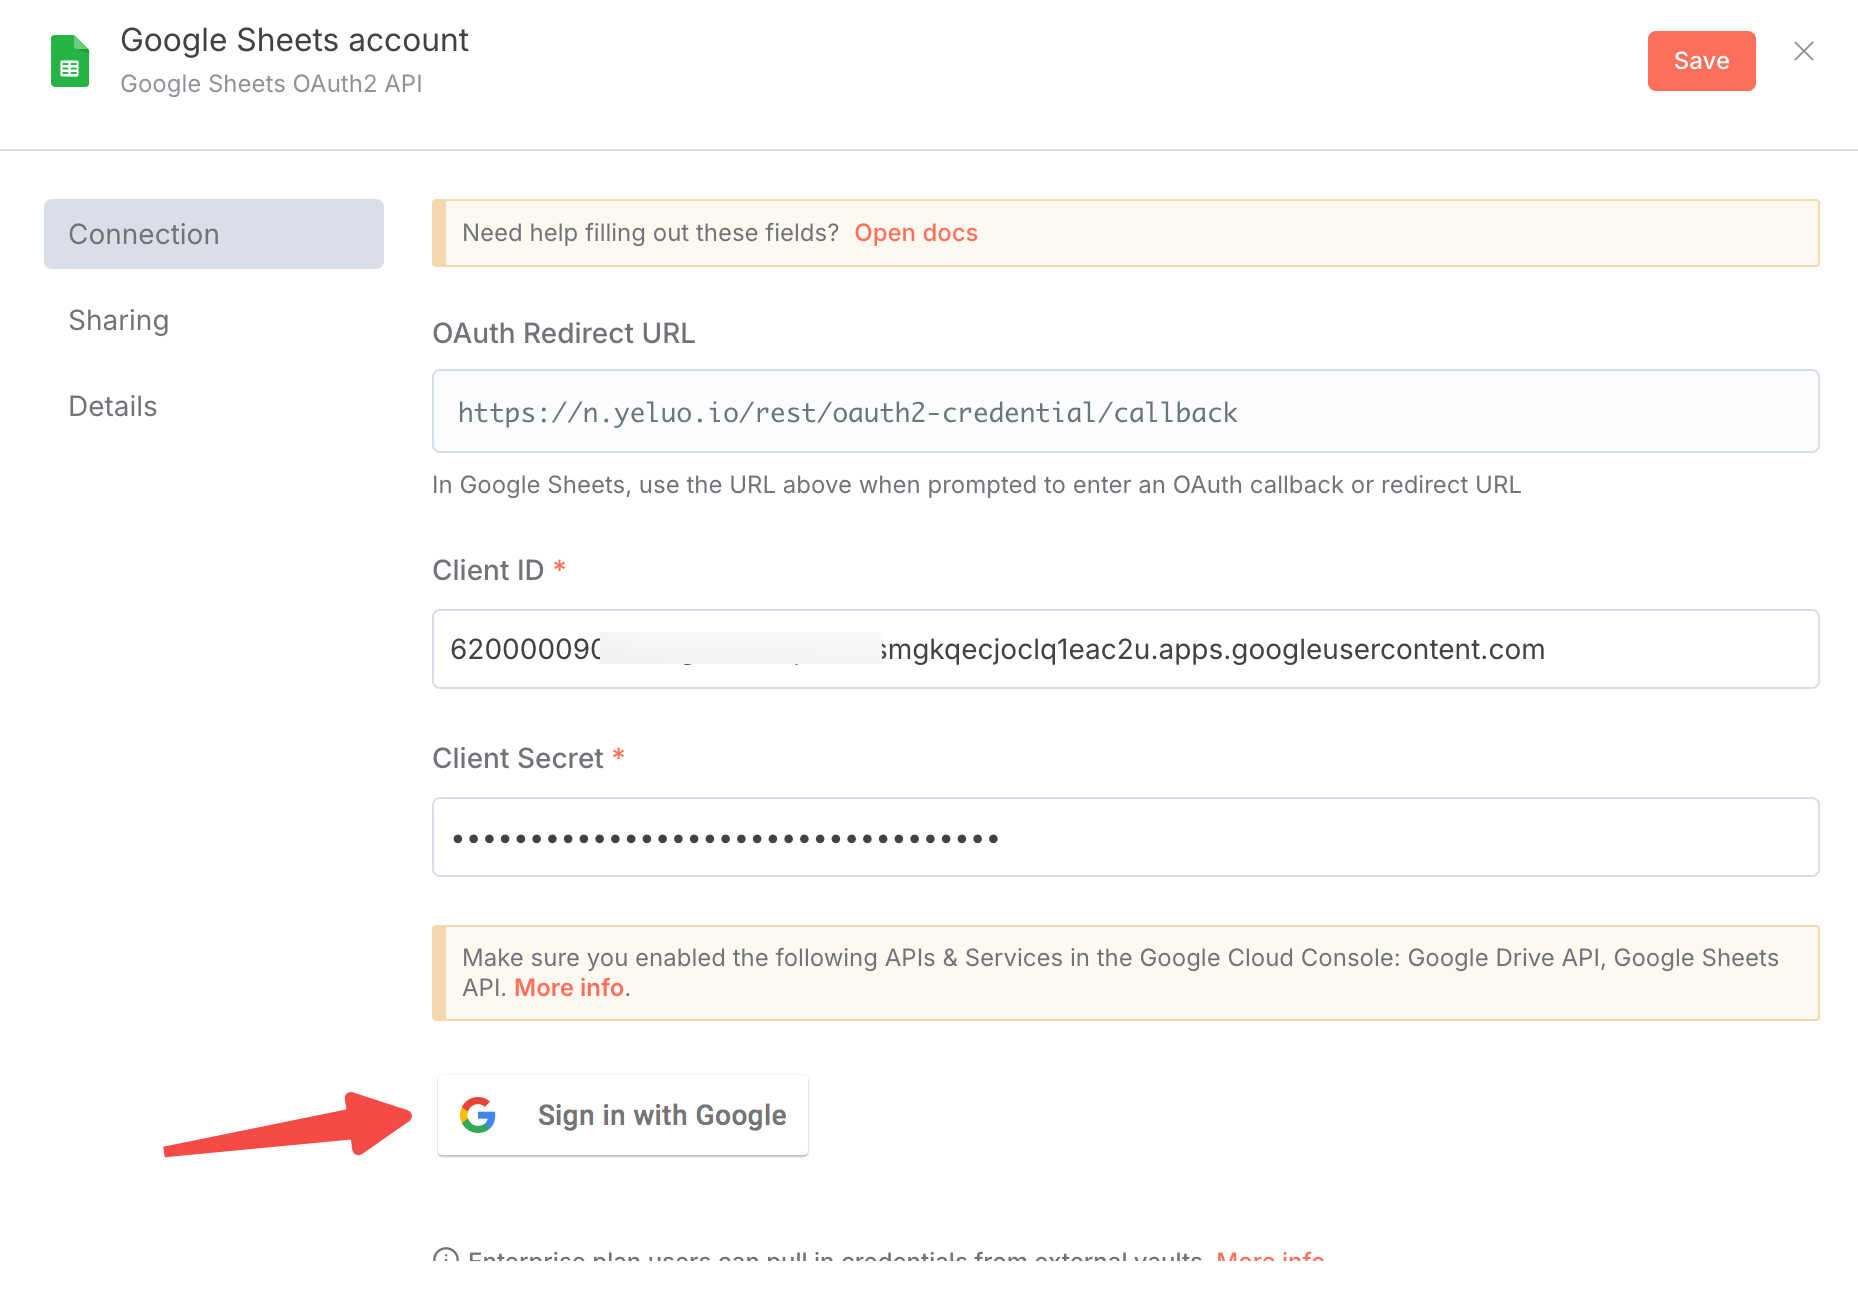
Task: Click the green Google Sheets icon
Action: coord(70,61)
